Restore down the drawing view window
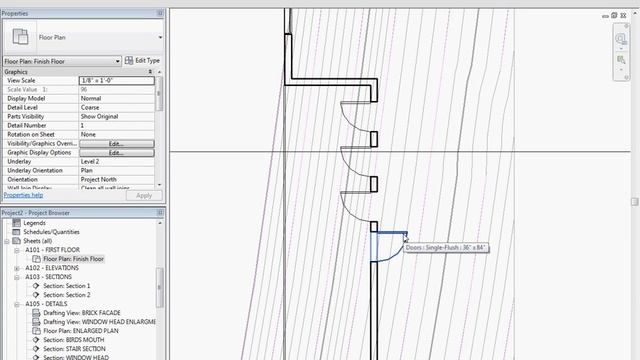 (x=614, y=16)
